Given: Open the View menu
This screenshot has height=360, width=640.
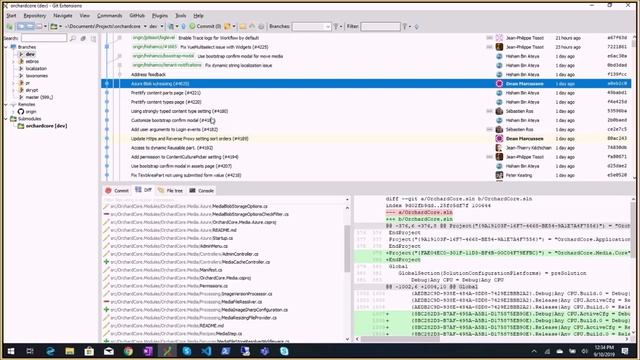Looking at the screenshot, I should (x=84, y=16).
